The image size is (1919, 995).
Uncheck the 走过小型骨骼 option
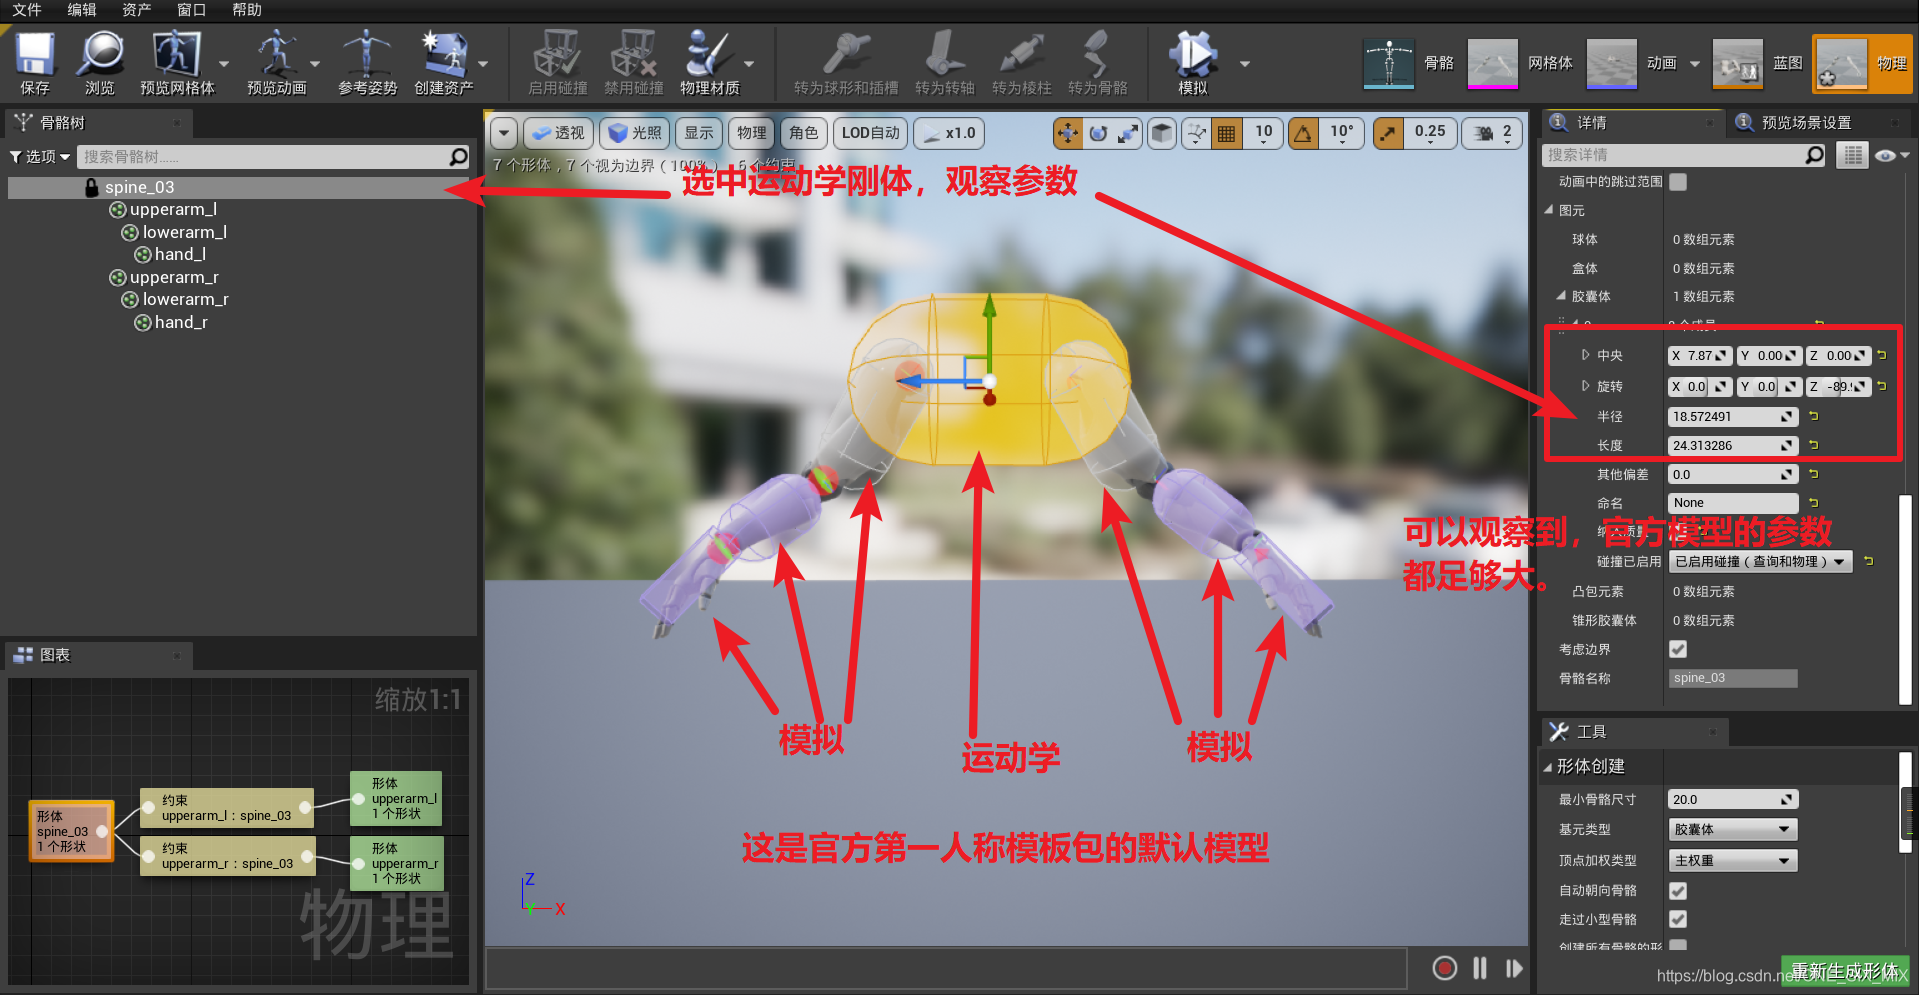coord(1677,919)
